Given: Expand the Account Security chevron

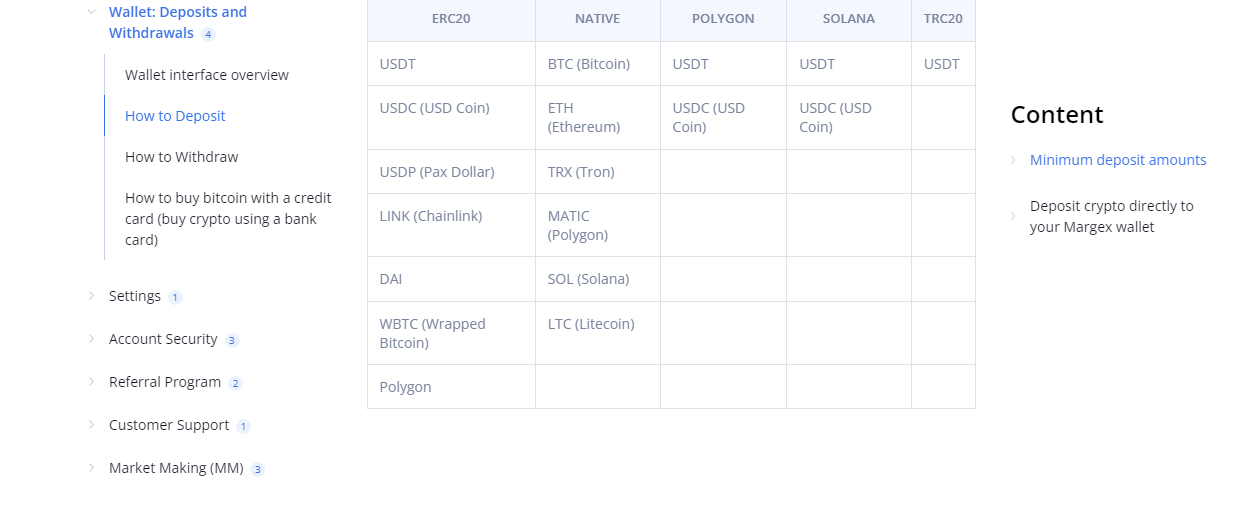Looking at the screenshot, I should click(x=91, y=339).
